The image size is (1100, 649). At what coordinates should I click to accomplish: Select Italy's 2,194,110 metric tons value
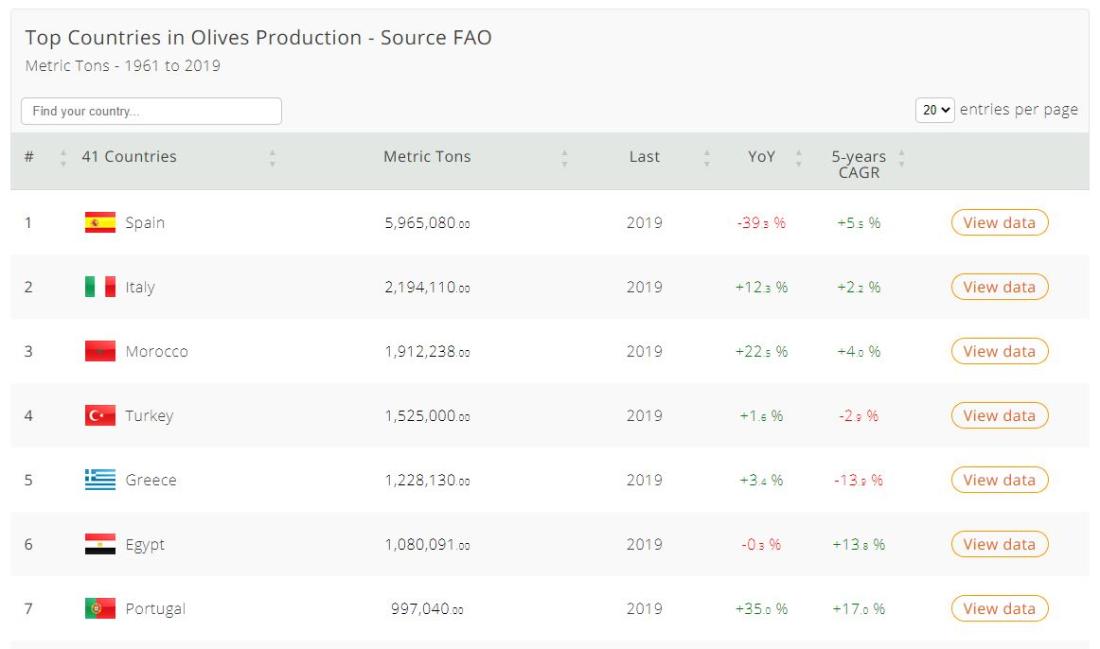coord(427,288)
